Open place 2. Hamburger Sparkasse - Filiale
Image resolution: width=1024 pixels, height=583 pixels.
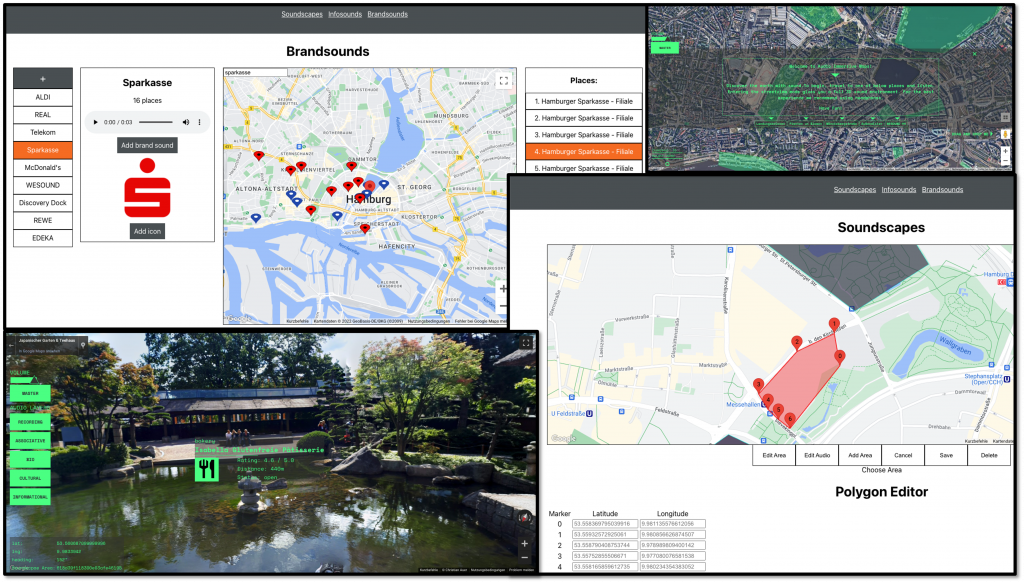(584, 118)
